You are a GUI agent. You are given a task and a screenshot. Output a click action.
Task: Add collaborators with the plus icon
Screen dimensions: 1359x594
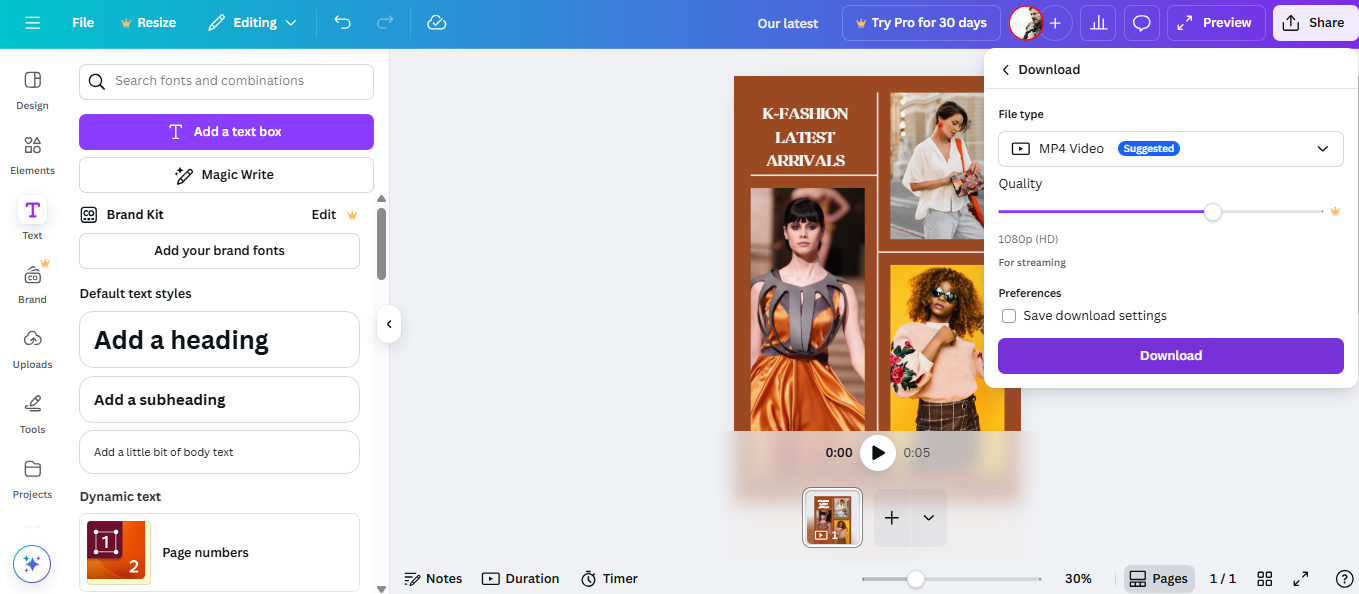point(1055,23)
